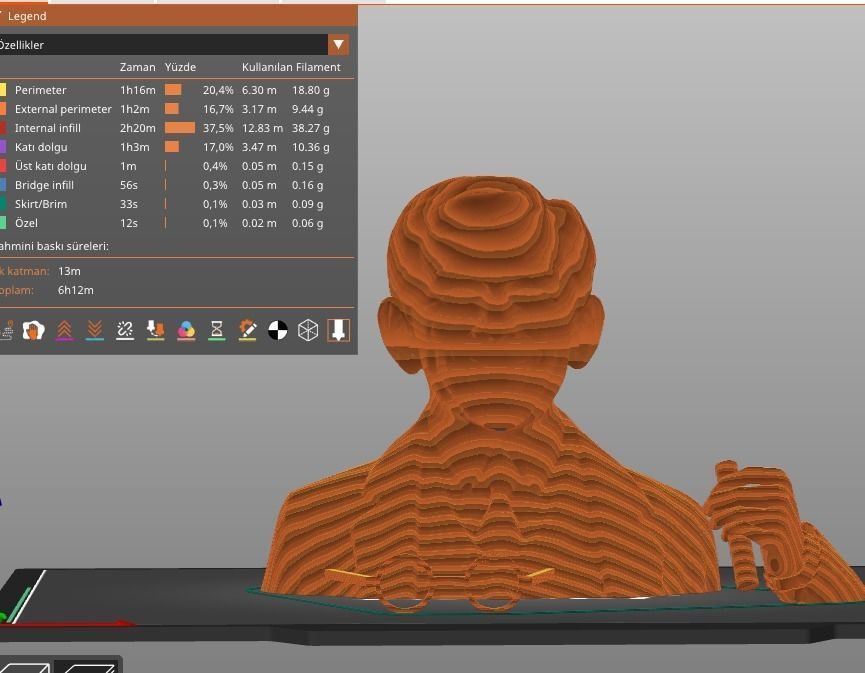Click the Perimeter feature label
865x673 pixels.
pyautogui.click(x=40, y=90)
